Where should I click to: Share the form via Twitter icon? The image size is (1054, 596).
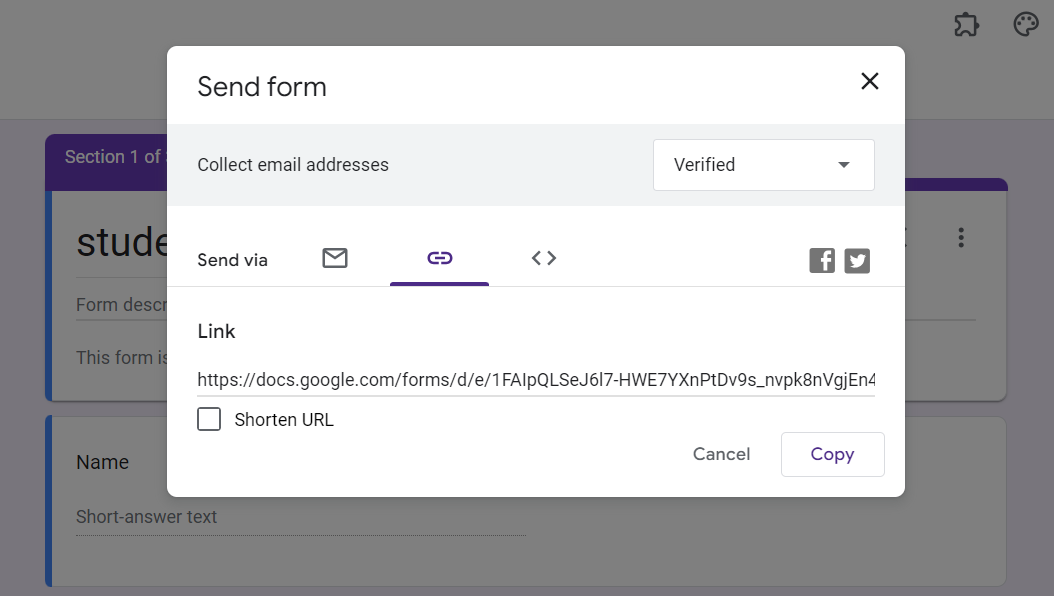[x=857, y=261]
